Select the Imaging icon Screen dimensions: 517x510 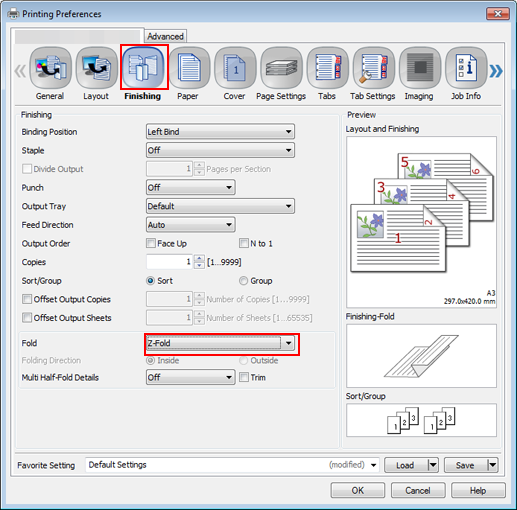420,68
